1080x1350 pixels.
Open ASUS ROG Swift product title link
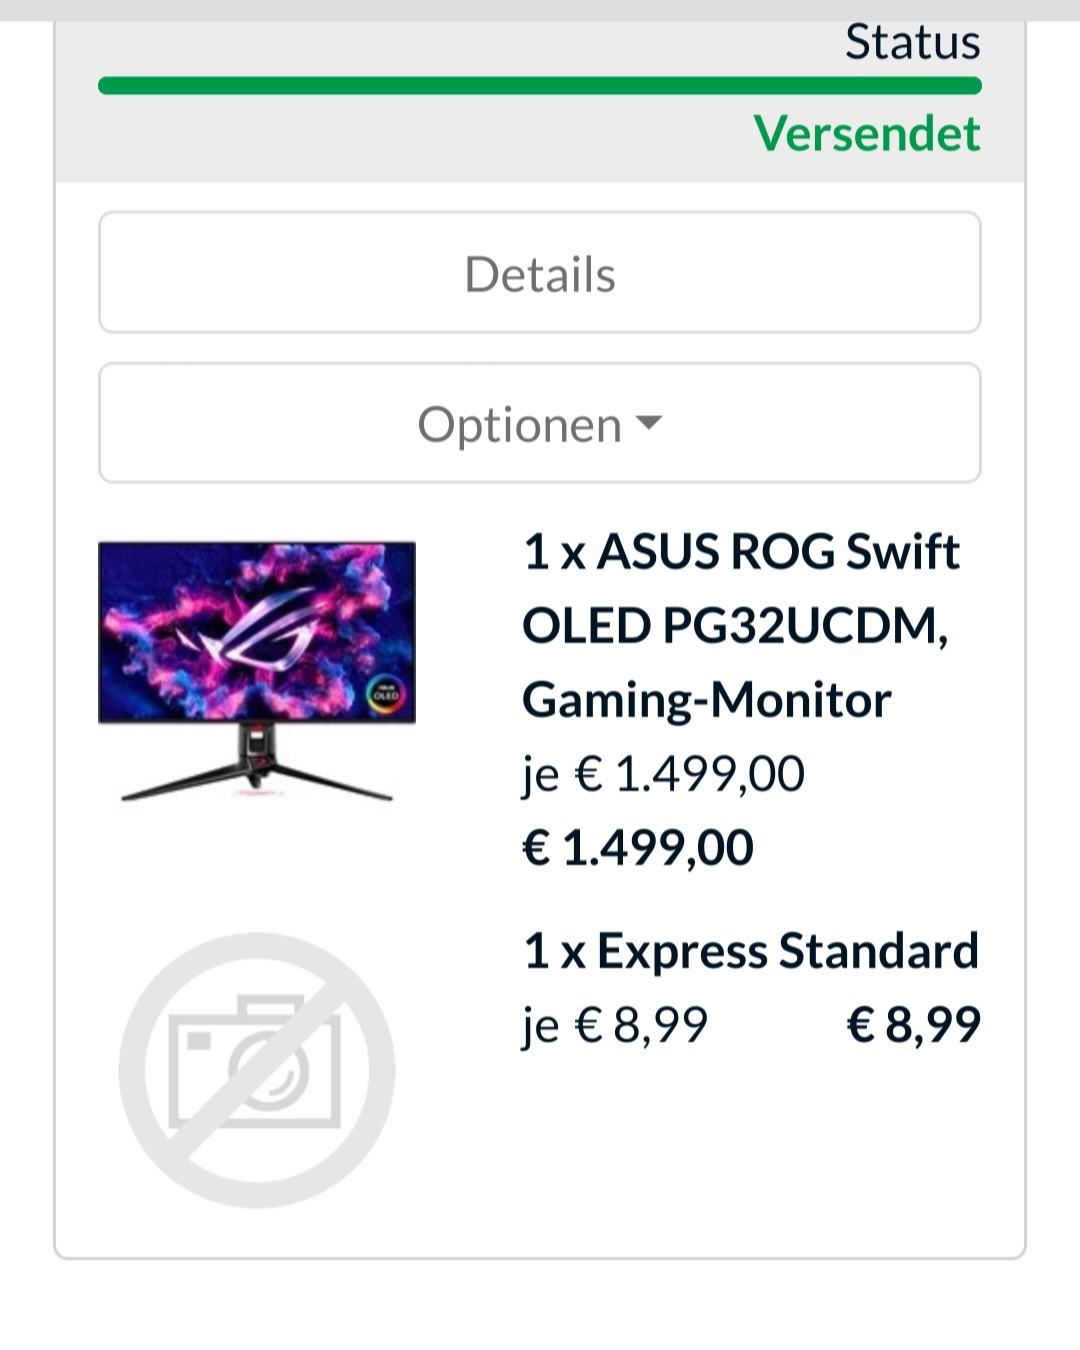tap(741, 551)
